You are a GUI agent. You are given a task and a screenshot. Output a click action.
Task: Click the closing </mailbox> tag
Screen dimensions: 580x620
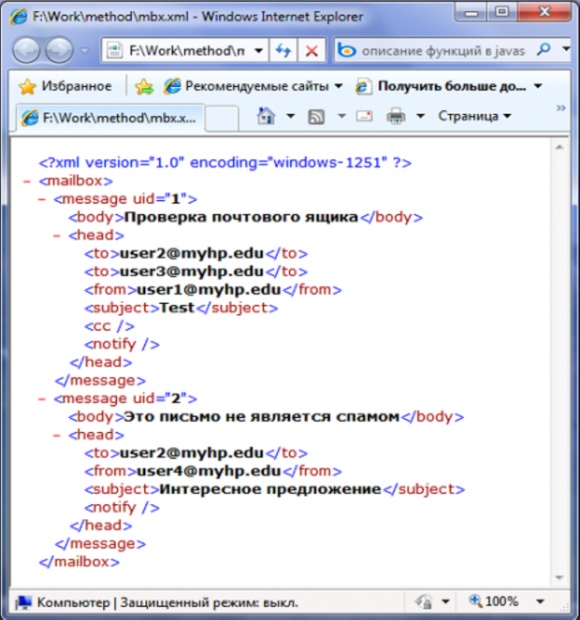coord(79,562)
